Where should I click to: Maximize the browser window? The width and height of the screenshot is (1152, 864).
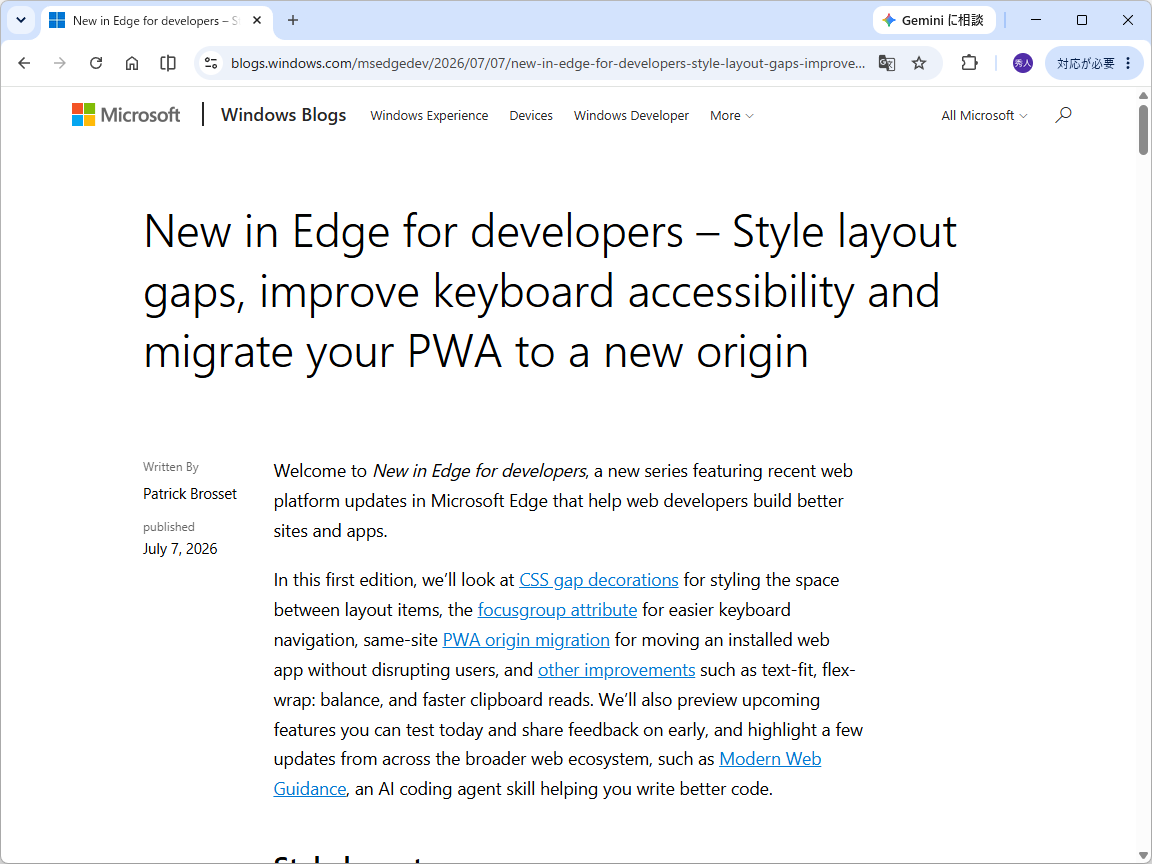click(1081, 21)
